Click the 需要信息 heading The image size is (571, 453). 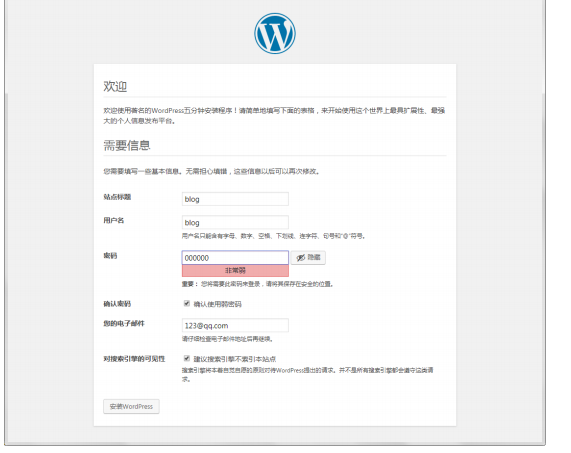point(127,145)
